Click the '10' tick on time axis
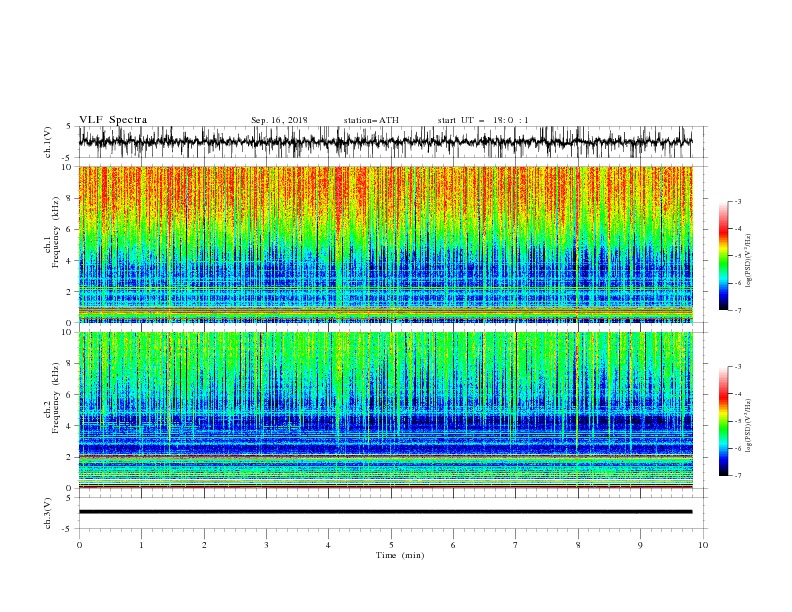Screen dimensions: 792x612 (703, 545)
